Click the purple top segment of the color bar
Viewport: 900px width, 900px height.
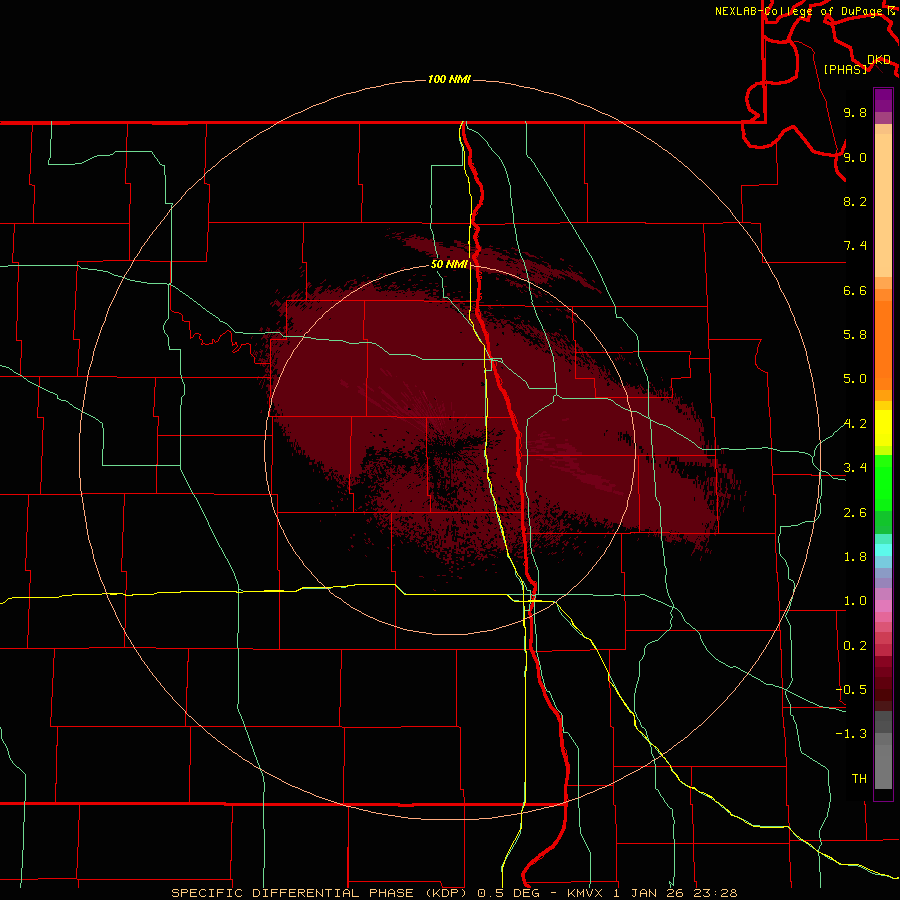(883, 100)
